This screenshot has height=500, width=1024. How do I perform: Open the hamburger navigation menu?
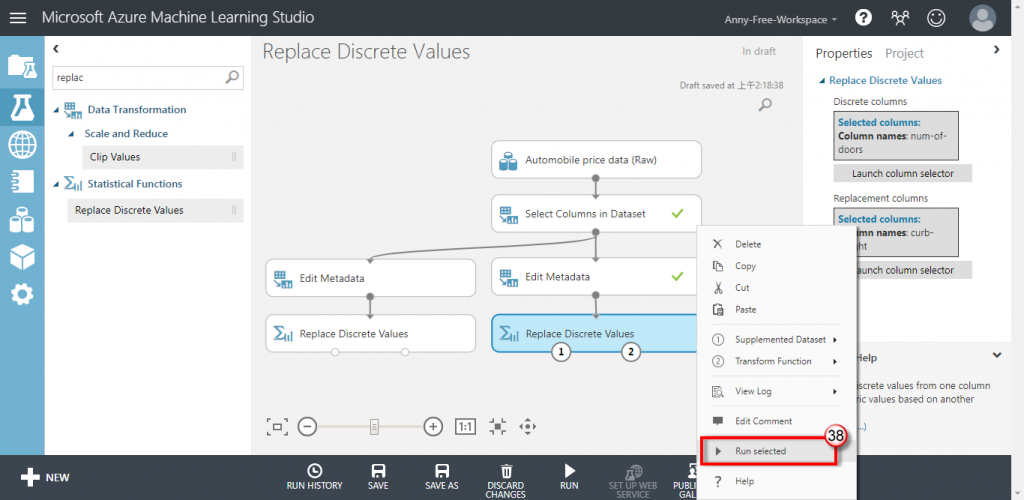pyautogui.click(x=18, y=18)
